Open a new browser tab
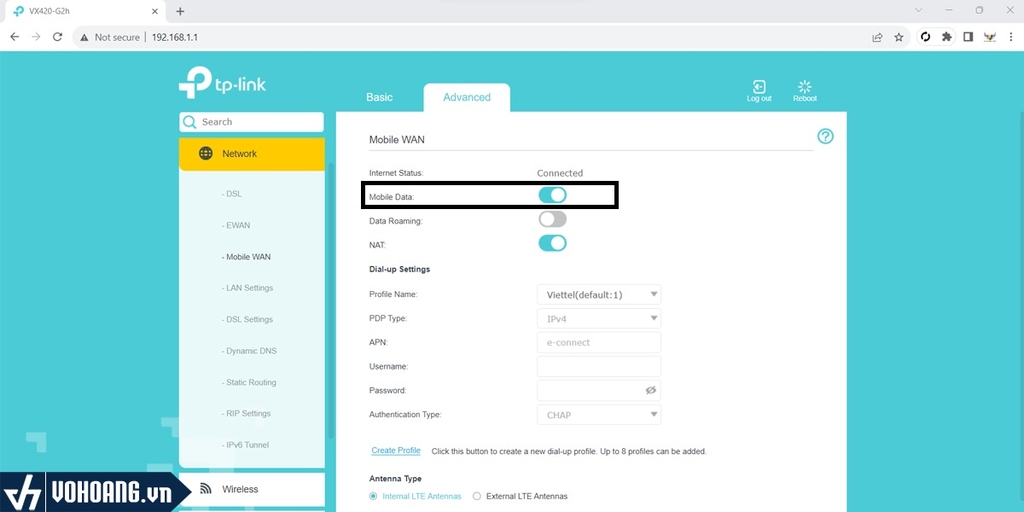This screenshot has width=1024, height=512. pyautogui.click(x=180, y=11)
